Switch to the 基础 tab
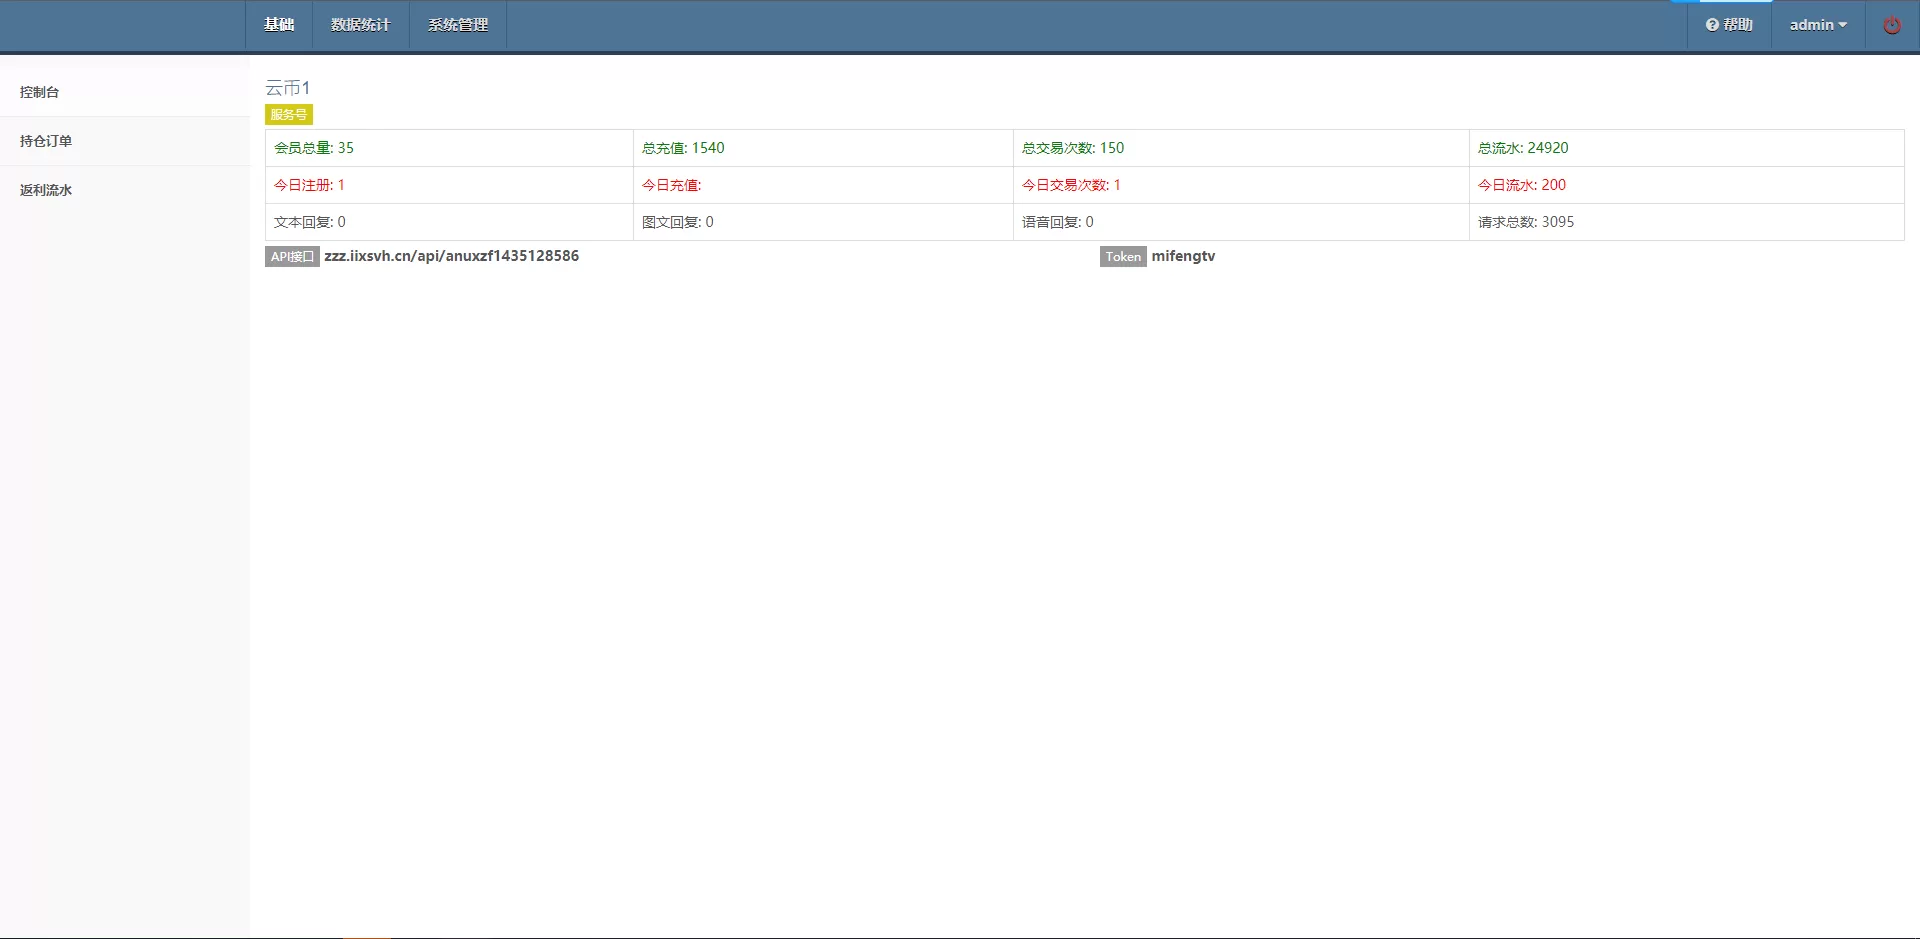Screen dimensions: 1920x939 (x=279, y=25)
